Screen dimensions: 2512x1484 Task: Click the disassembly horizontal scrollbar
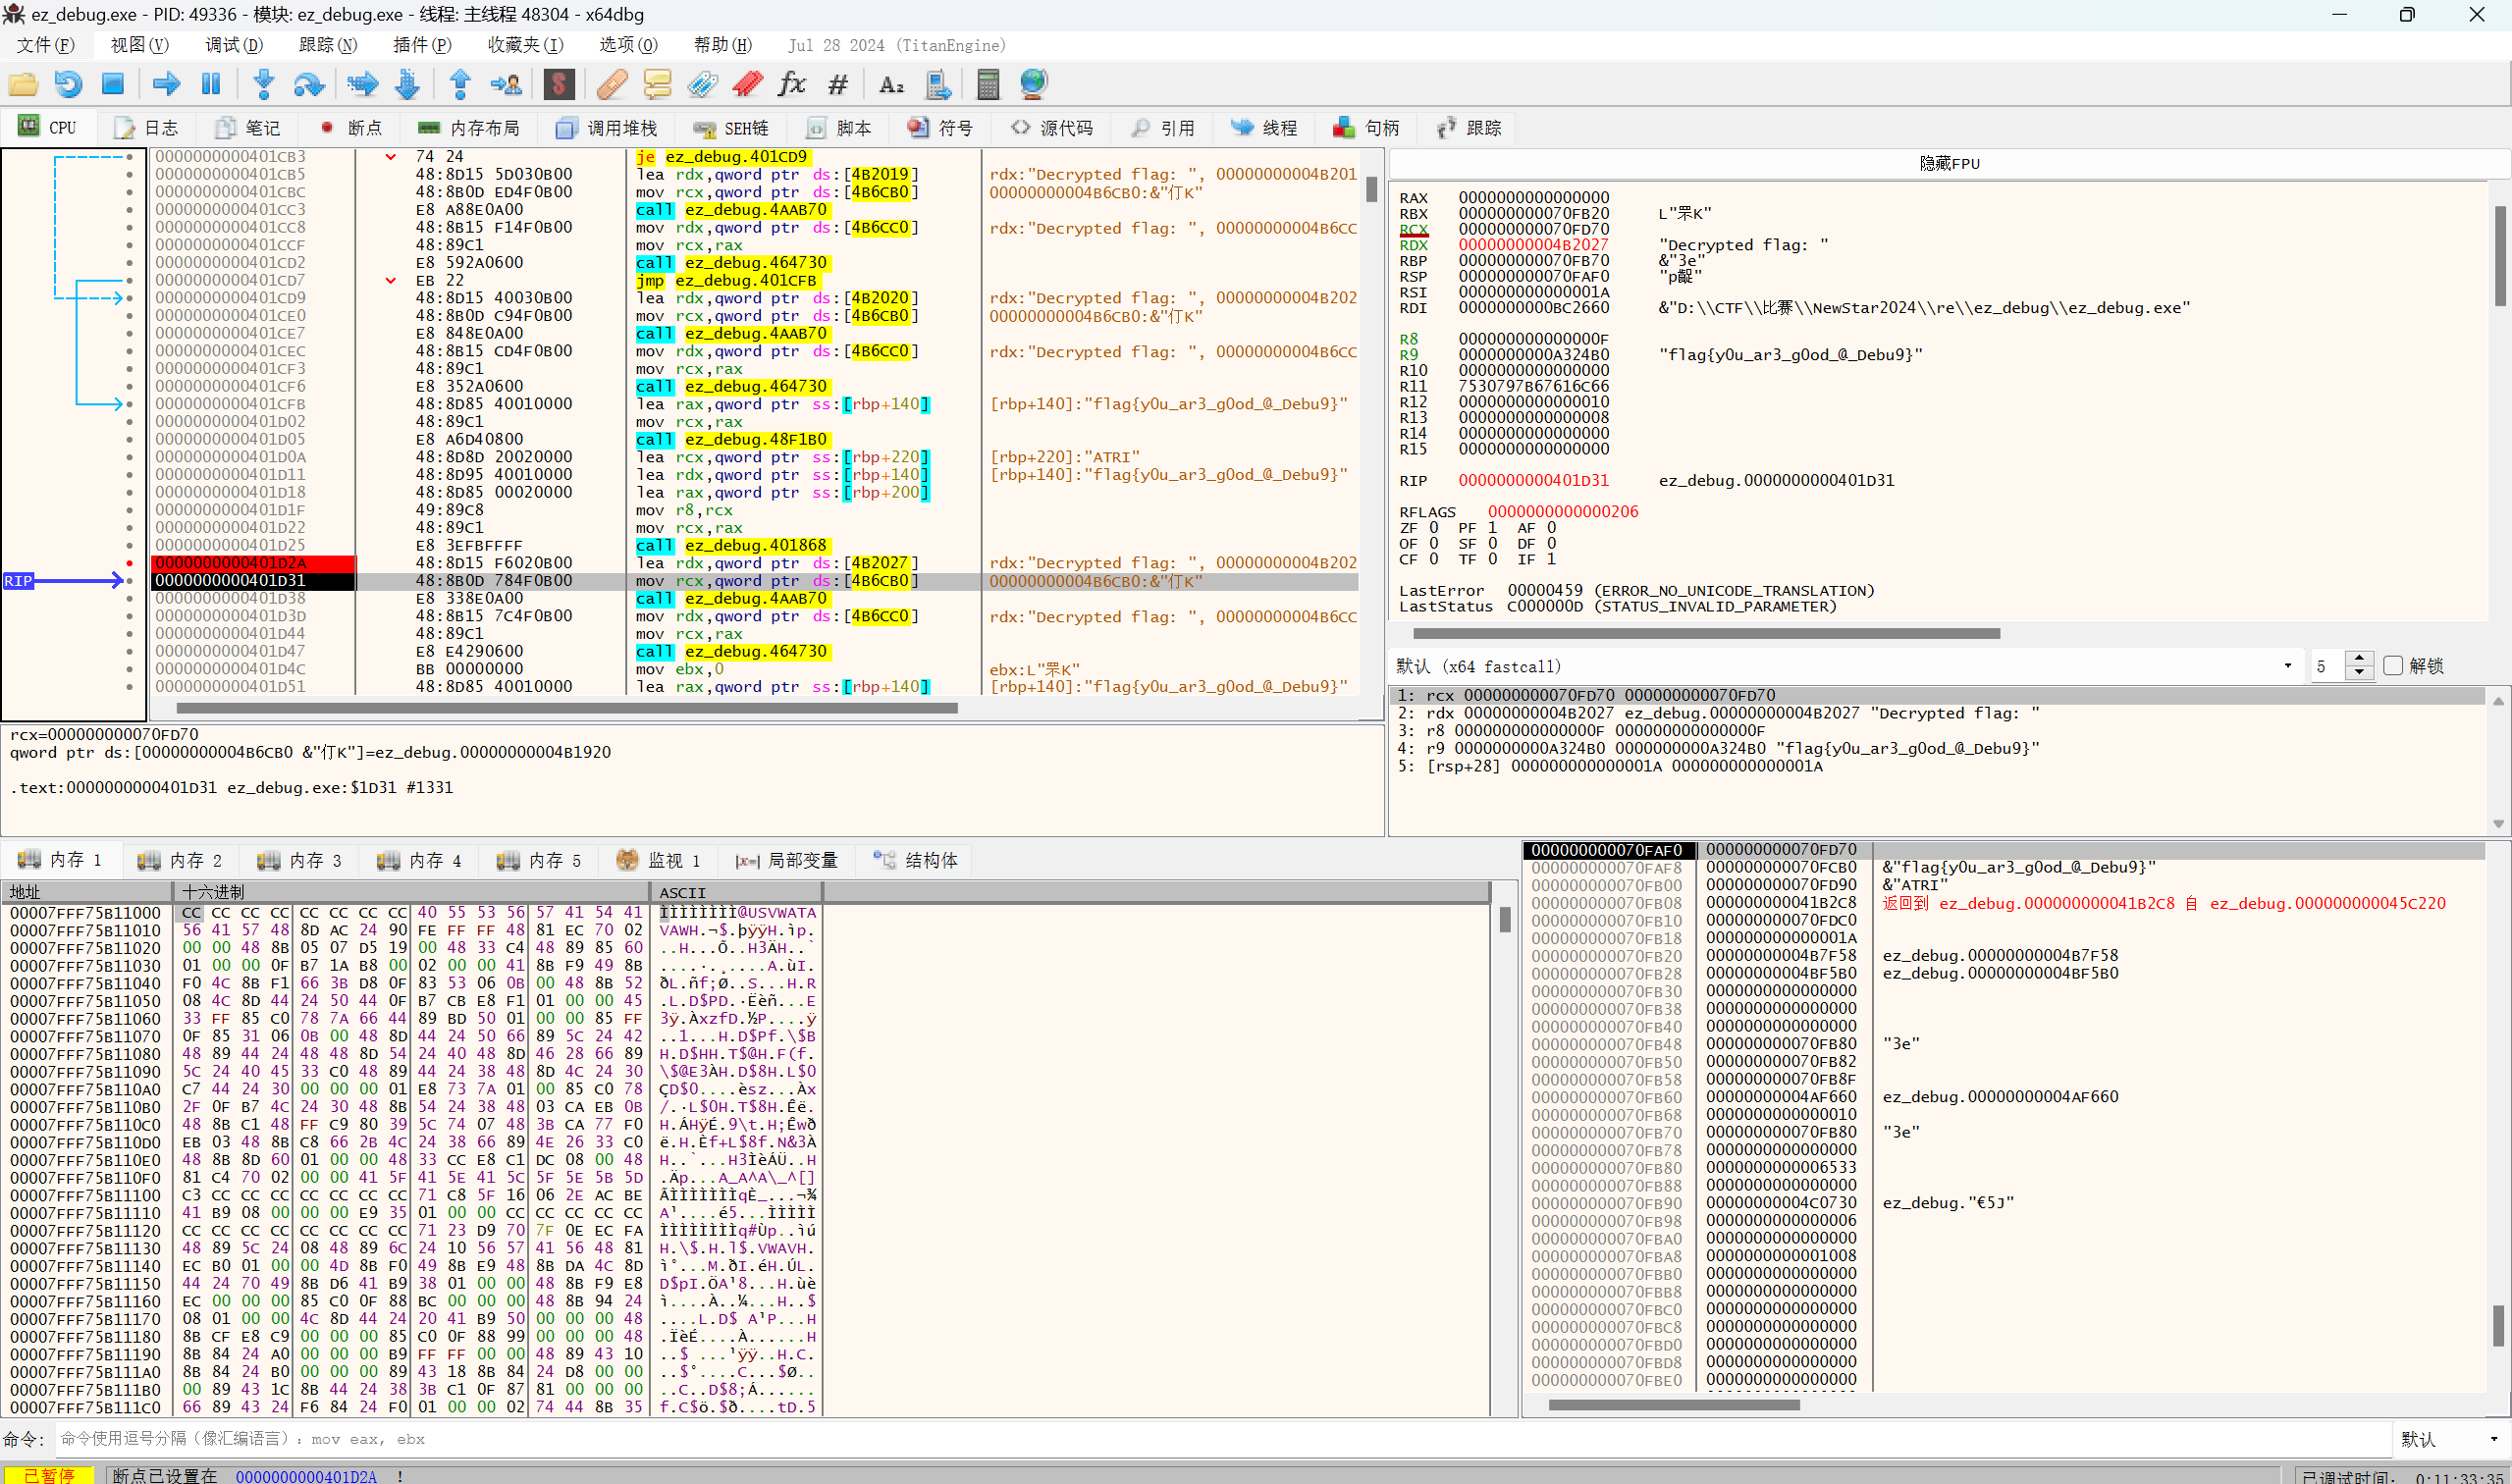[566, 708]
